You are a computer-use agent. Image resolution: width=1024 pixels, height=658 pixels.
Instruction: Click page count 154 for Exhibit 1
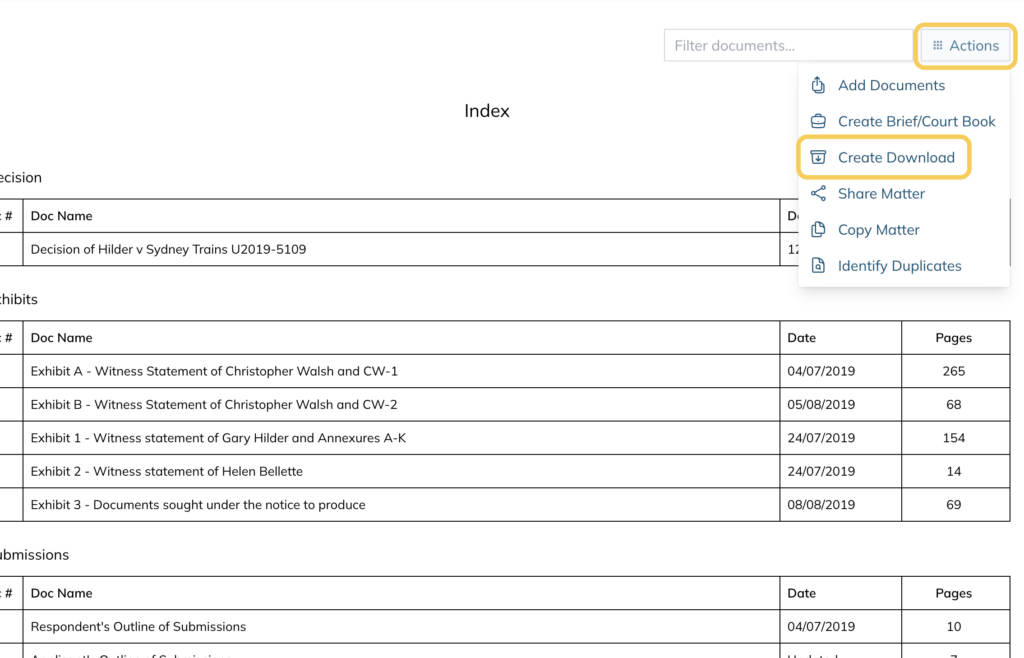pos(953,438)
